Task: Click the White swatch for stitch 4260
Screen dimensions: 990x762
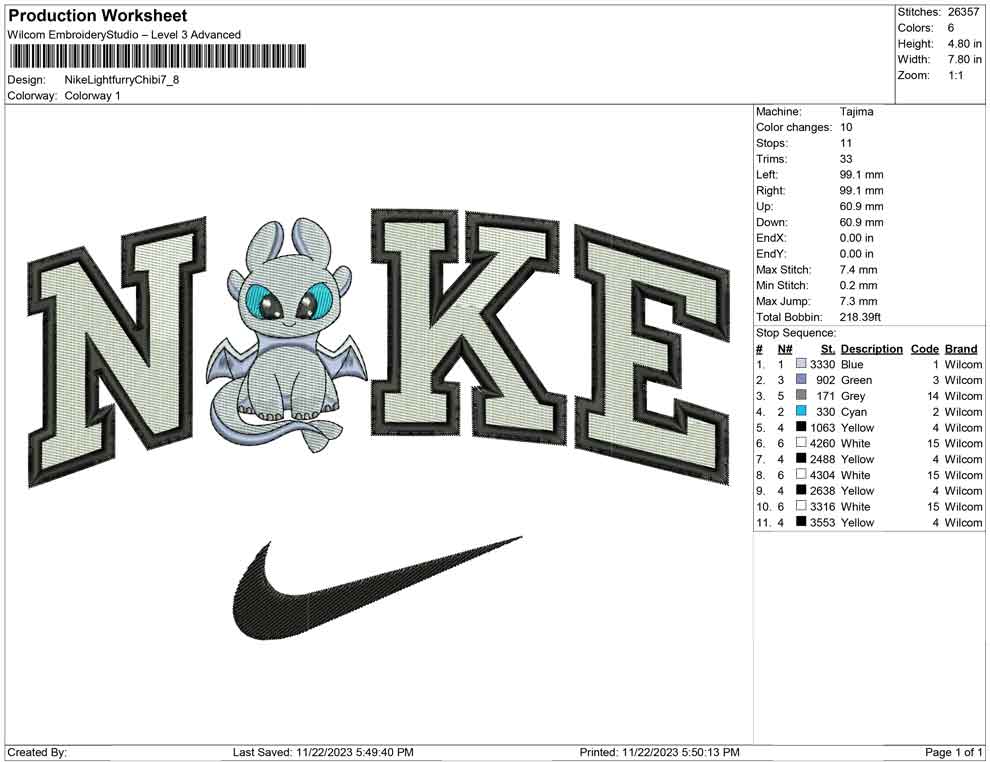Action: click(x=801, y=443)
